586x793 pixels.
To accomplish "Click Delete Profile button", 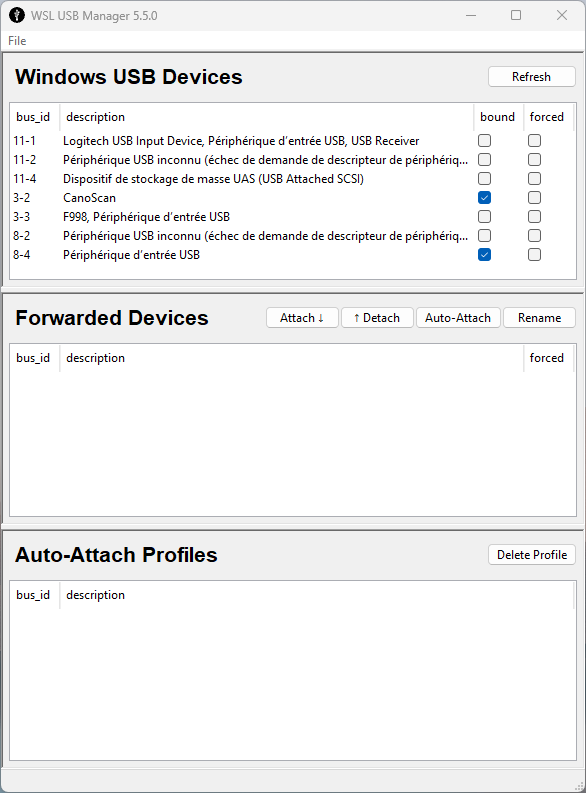I will click(531, 555).
